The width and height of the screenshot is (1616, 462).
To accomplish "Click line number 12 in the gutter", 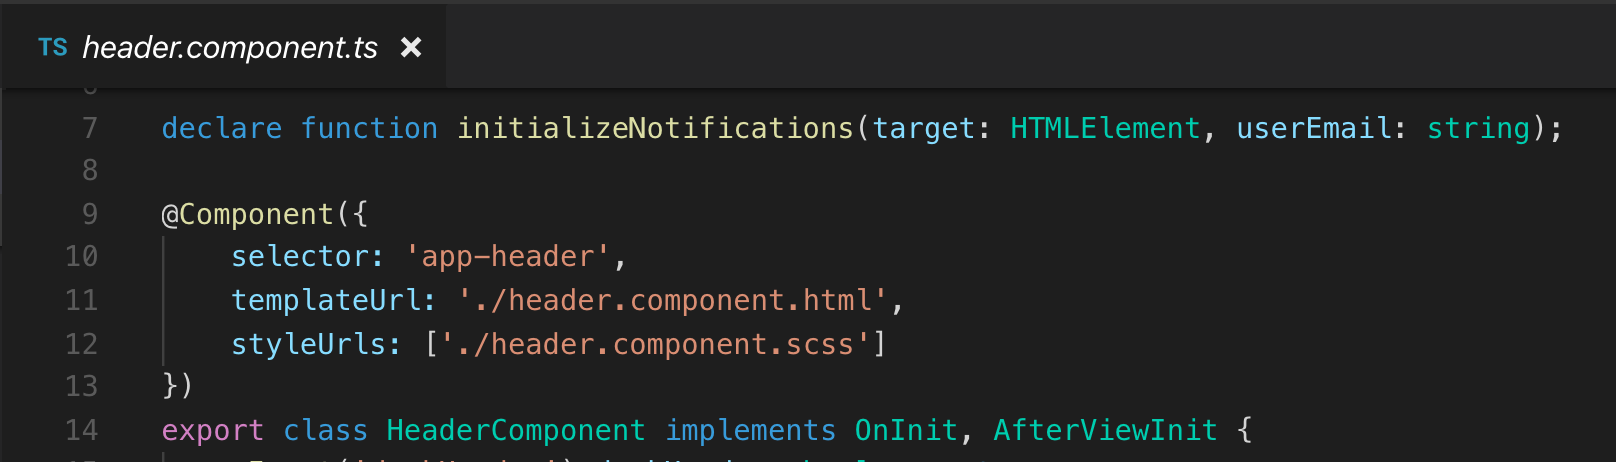I will point(82,344).
